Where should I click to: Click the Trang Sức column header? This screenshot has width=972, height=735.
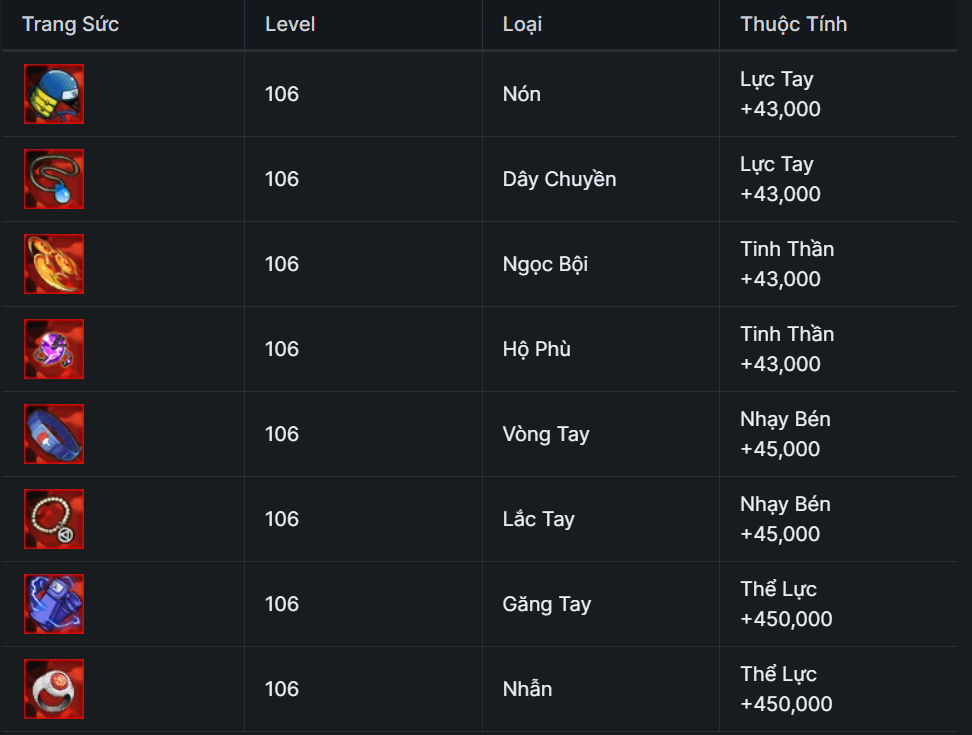71,24
